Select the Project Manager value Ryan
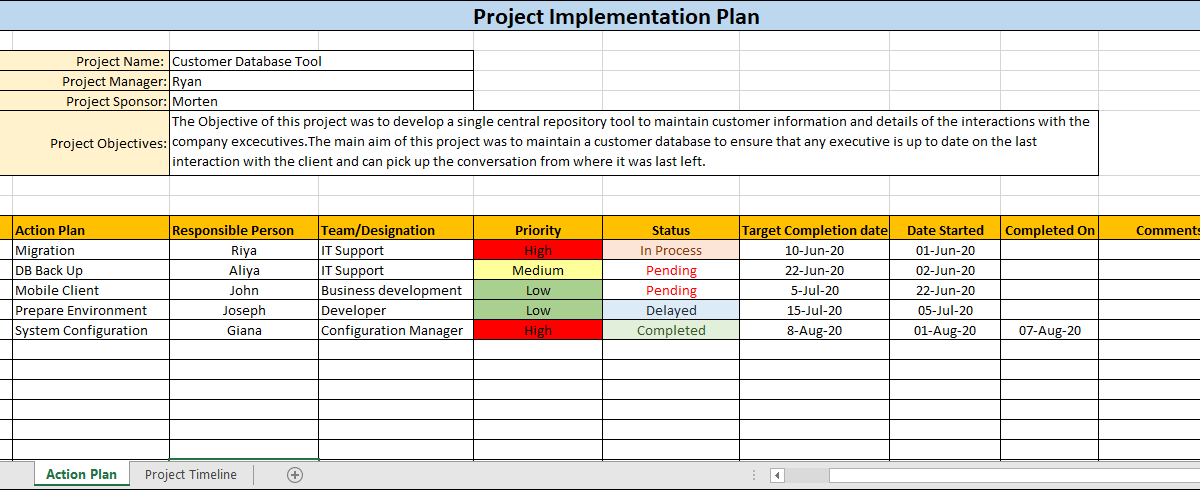The height and width of the screenshot is (490, 1200). point(321,81)
